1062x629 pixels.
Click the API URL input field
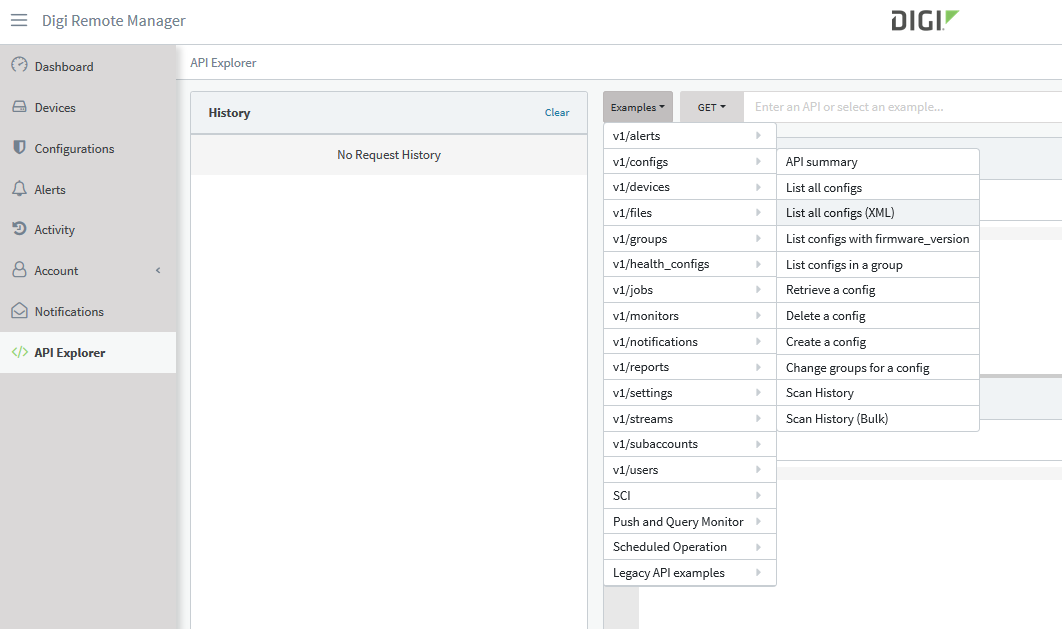point(903,107)
